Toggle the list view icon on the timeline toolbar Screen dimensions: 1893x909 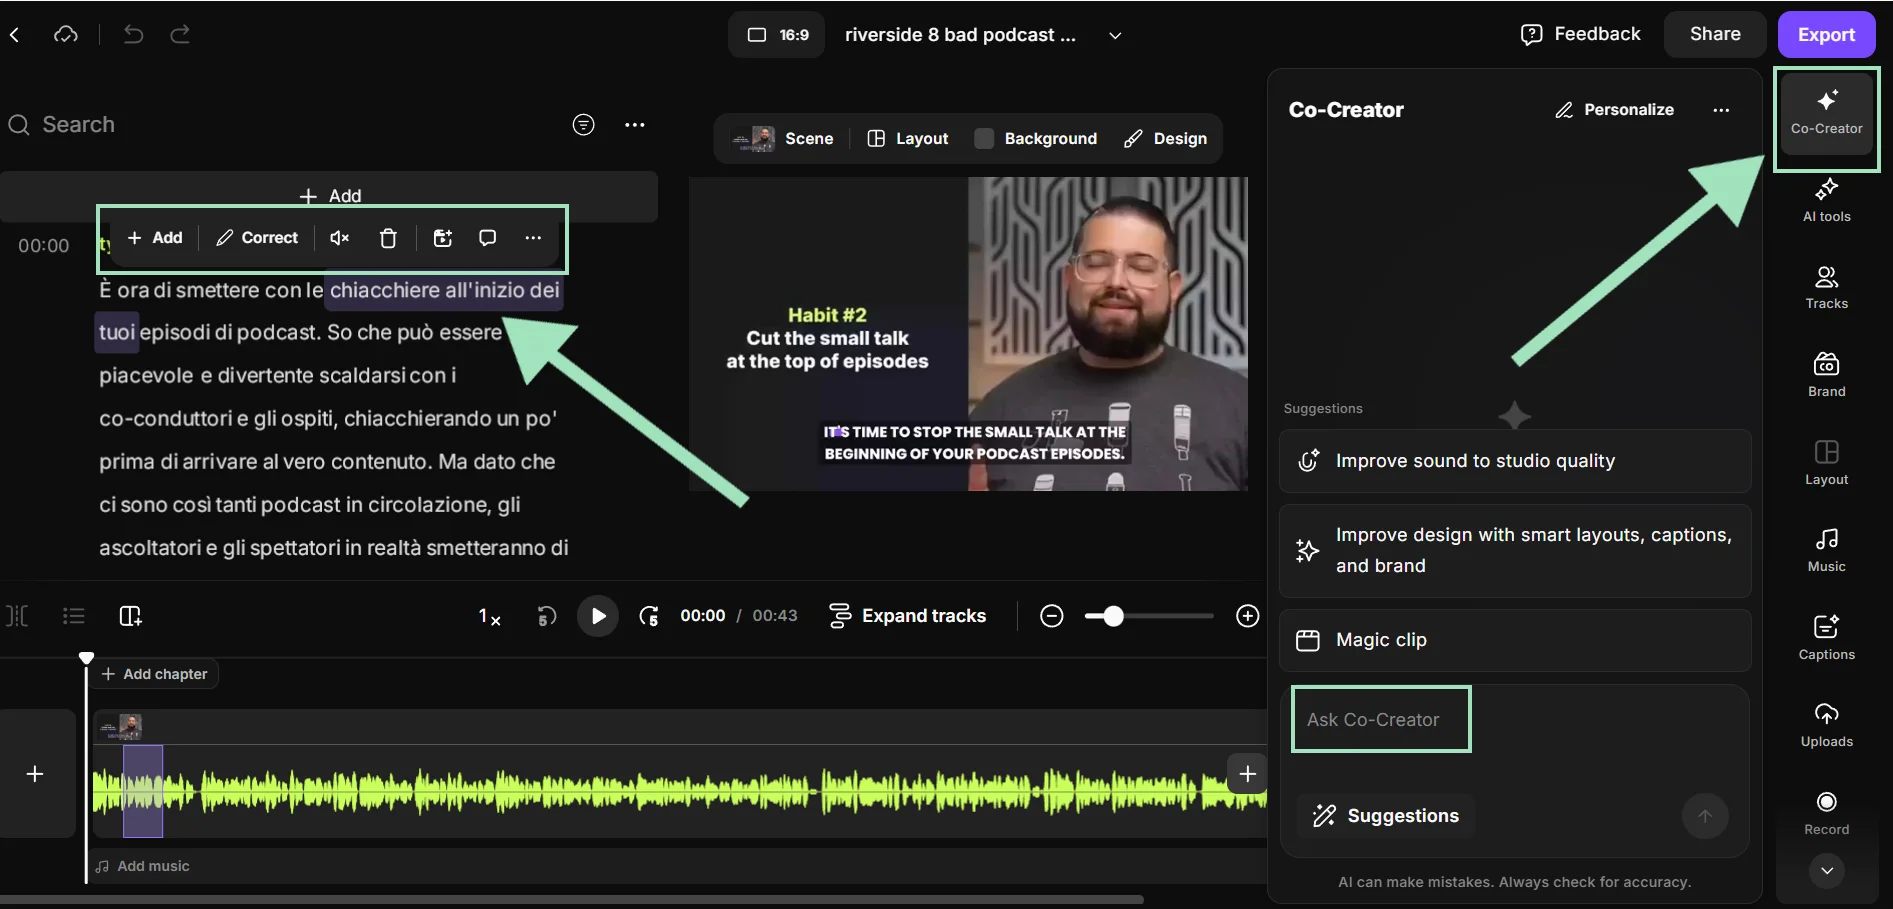tap(73, 616)
